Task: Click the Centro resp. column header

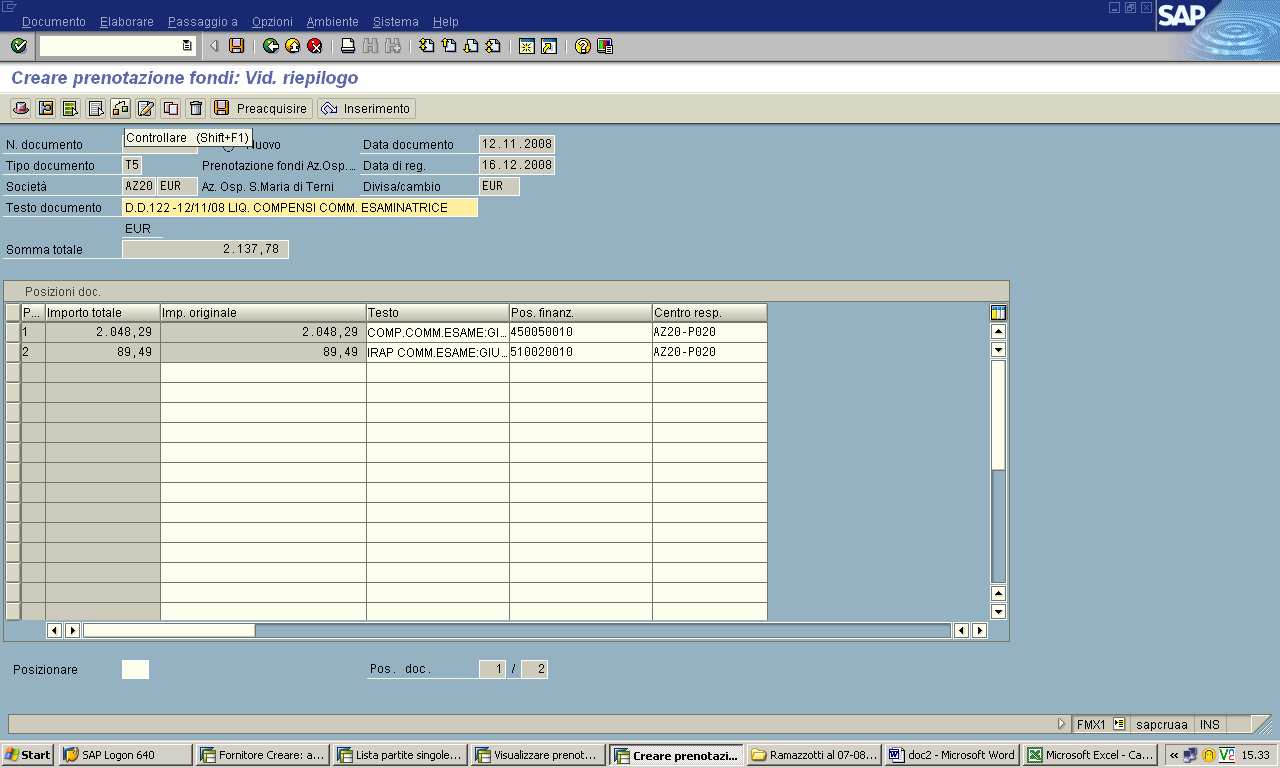Action: click(x=710, y=313)
